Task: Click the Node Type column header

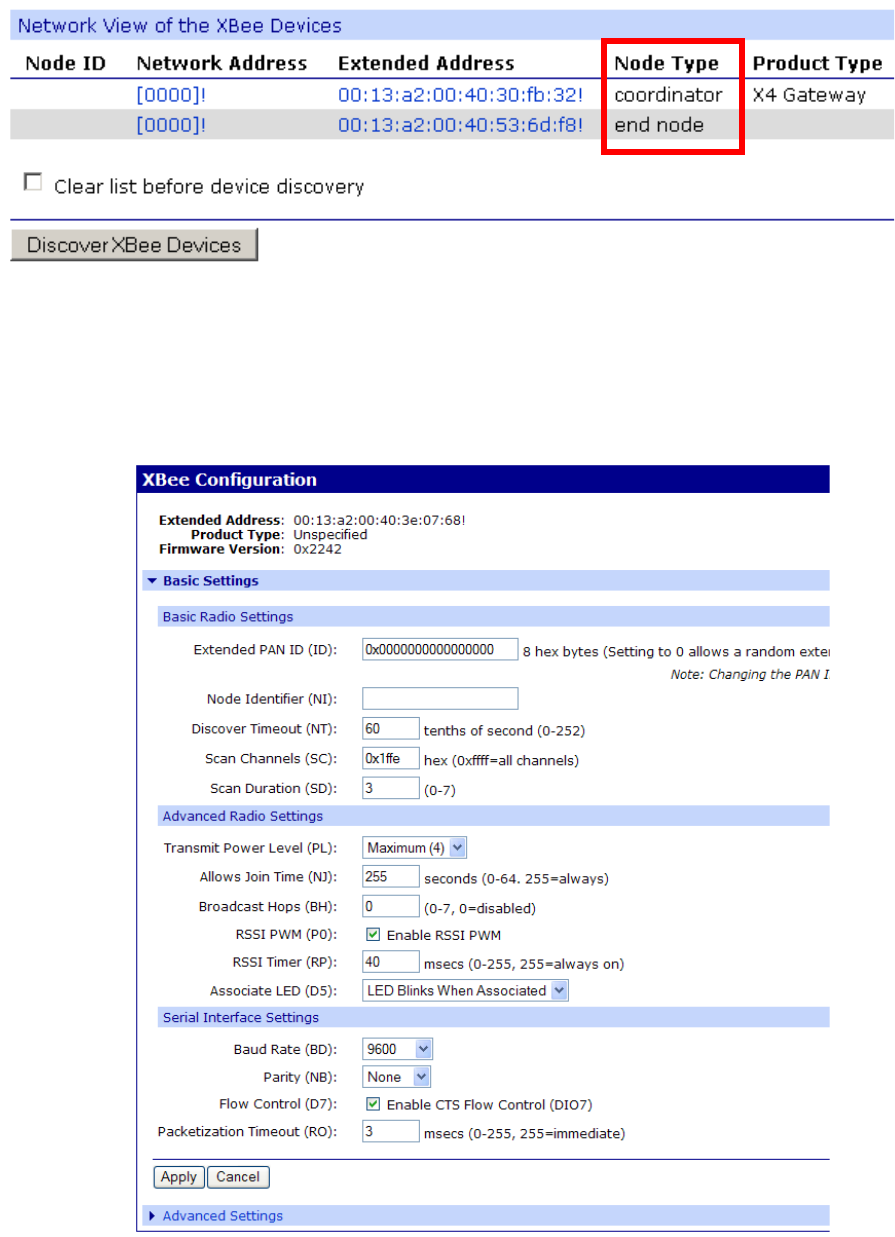Action: 666,63
